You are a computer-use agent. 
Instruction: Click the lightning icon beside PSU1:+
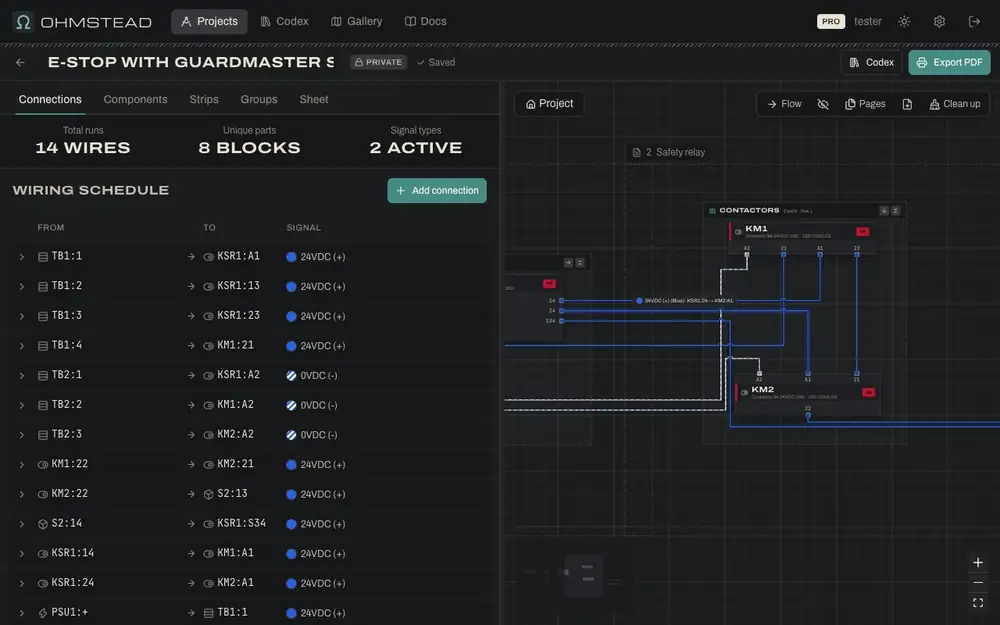pos(43,613)
